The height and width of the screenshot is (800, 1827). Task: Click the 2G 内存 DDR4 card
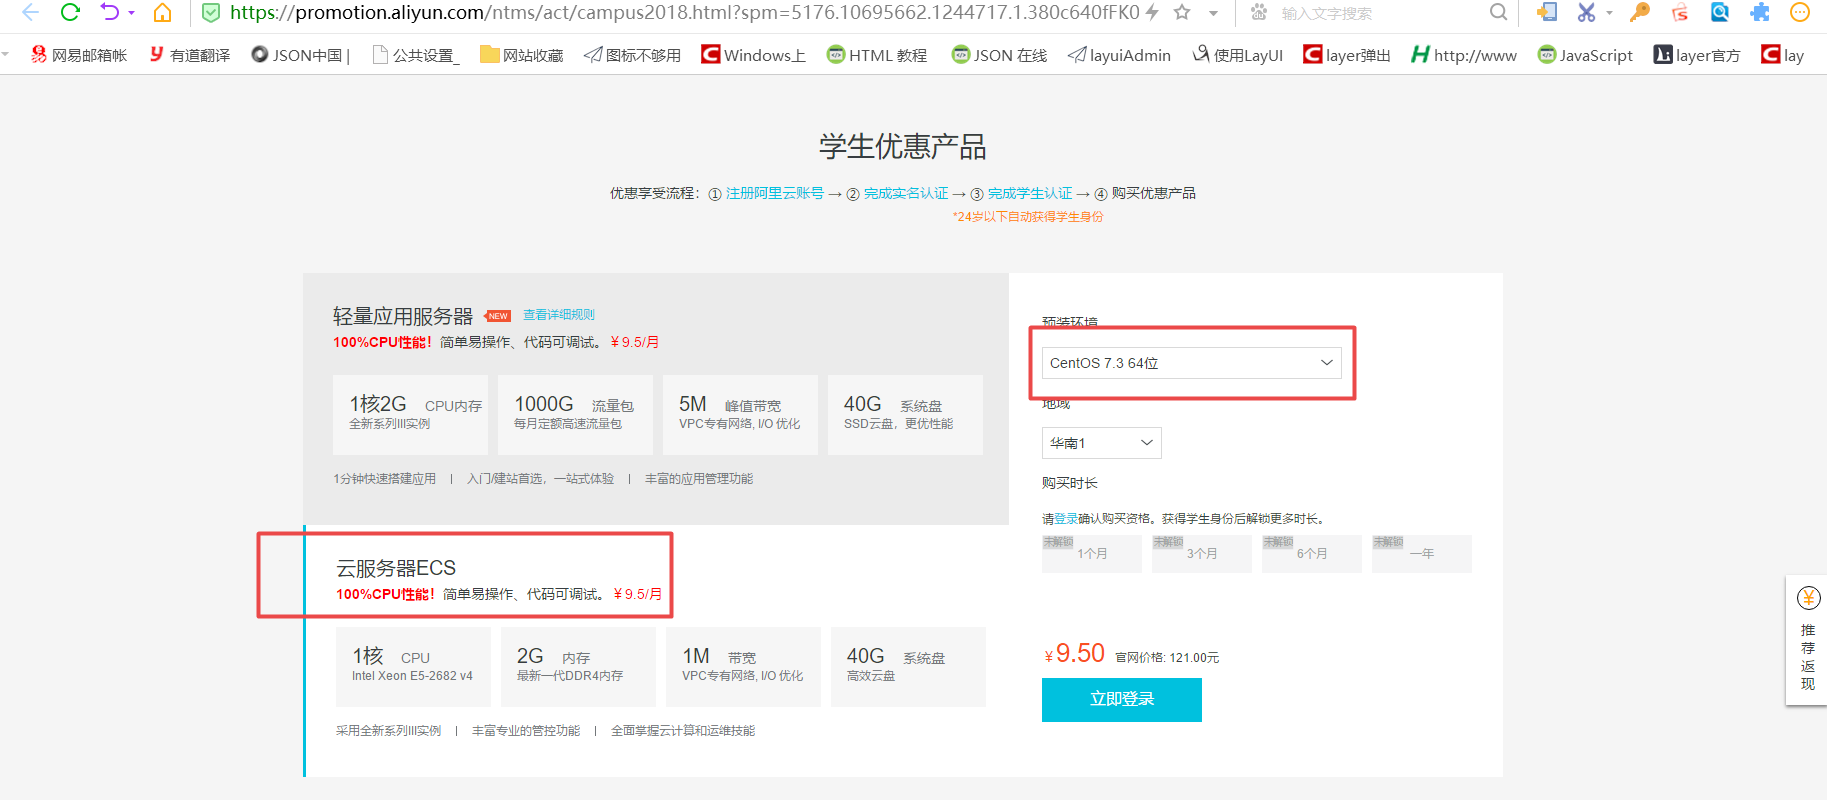coord(578,667)
